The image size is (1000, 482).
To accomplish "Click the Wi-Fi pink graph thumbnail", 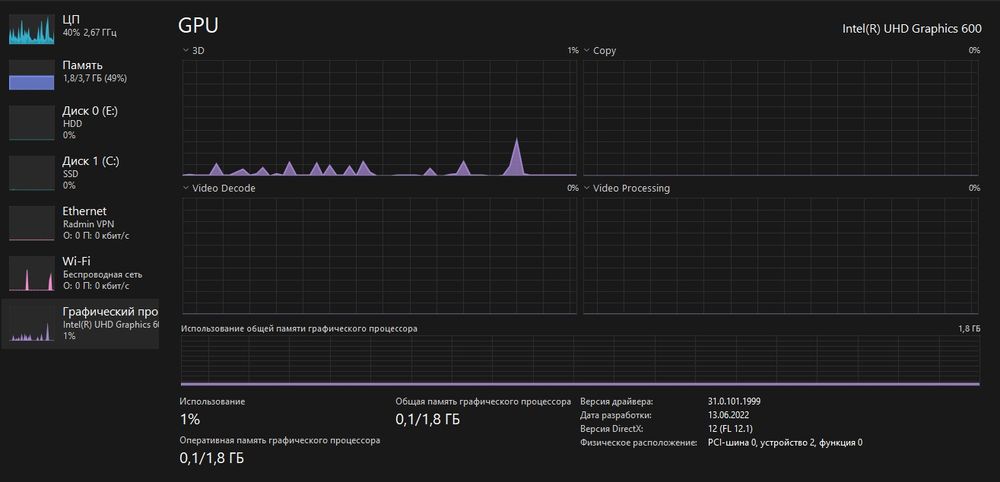I will tap(32, 274).
